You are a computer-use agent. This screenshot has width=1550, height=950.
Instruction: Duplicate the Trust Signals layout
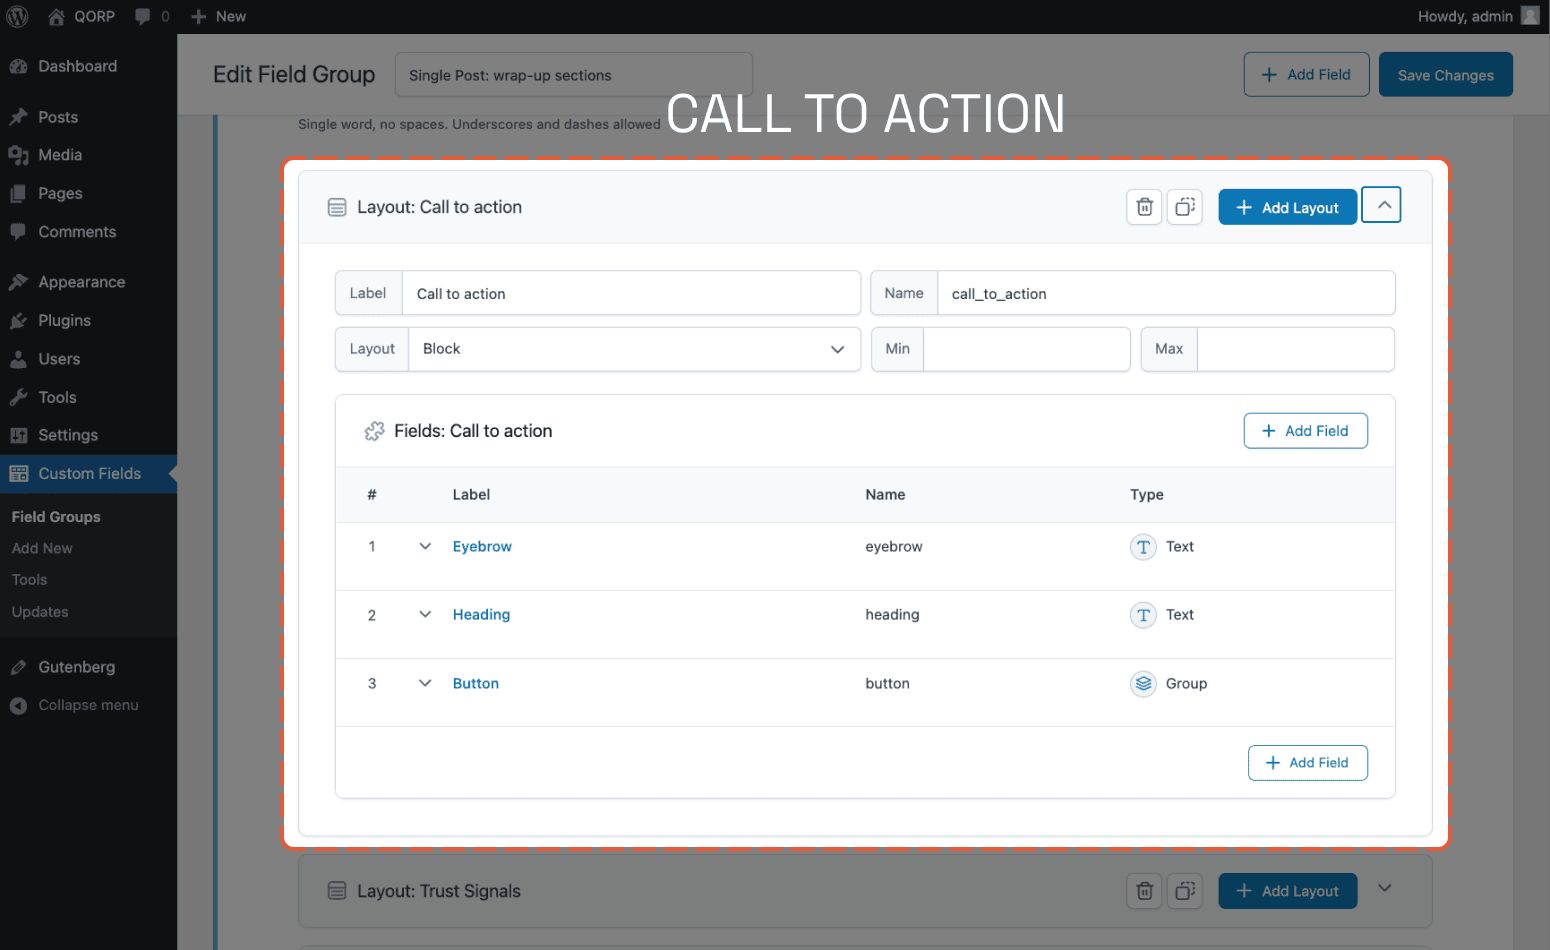click(1185, 891)
